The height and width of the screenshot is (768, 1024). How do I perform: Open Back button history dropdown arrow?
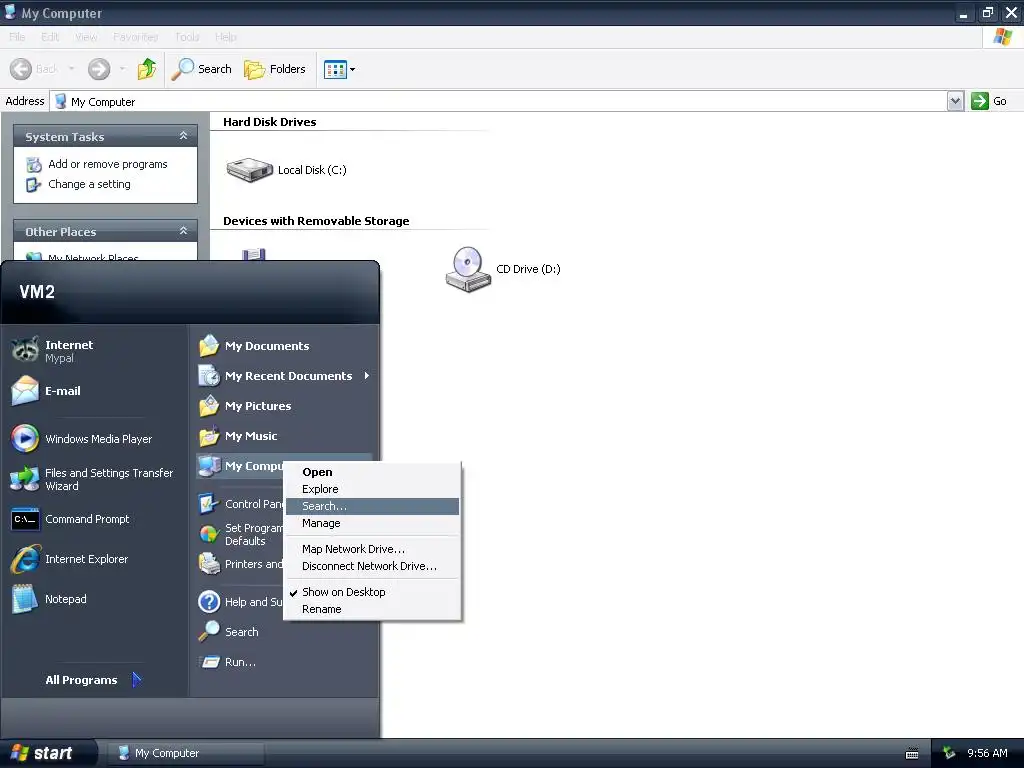tap(71, 69)
